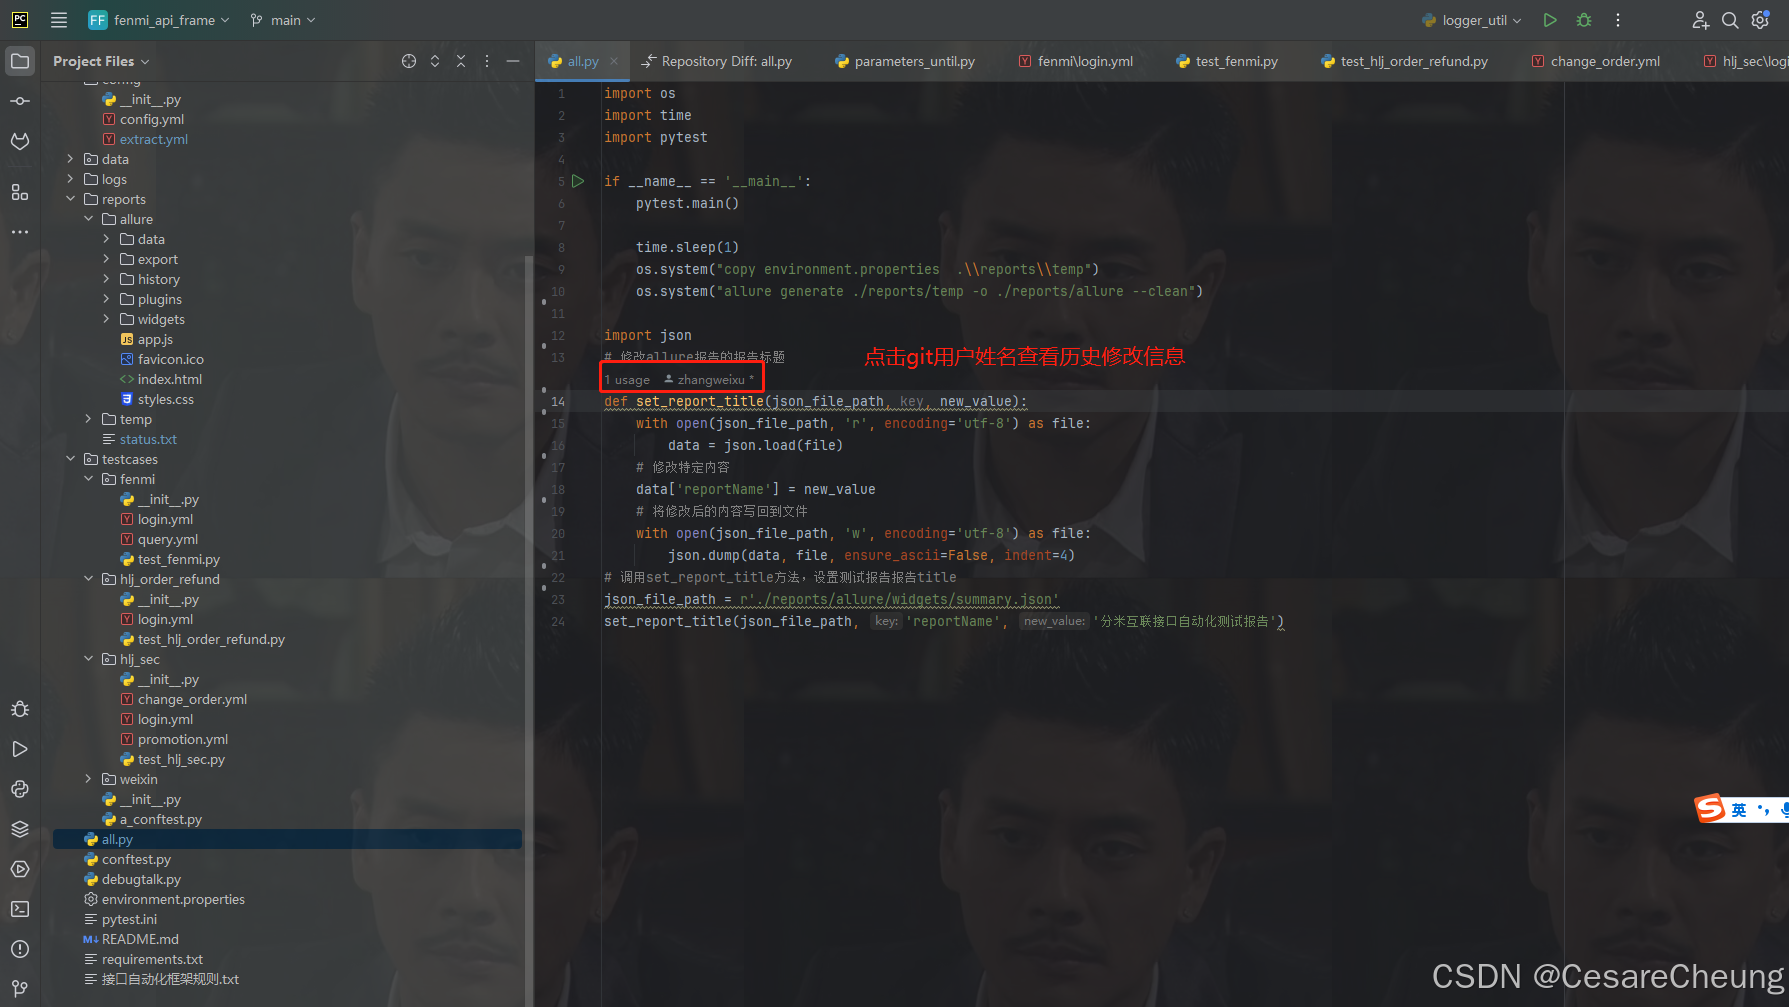Open Project panel options menu
Screen dimensions: 1789x1007
(487, 61)
